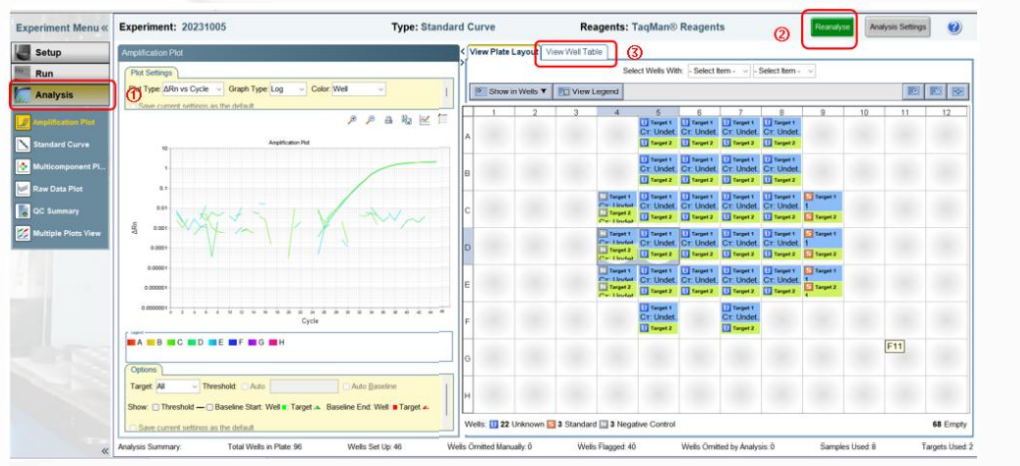Viewport: 1020px width, 466px height.
Task: Check the Auto Baseline option
Action: point(346,385)
